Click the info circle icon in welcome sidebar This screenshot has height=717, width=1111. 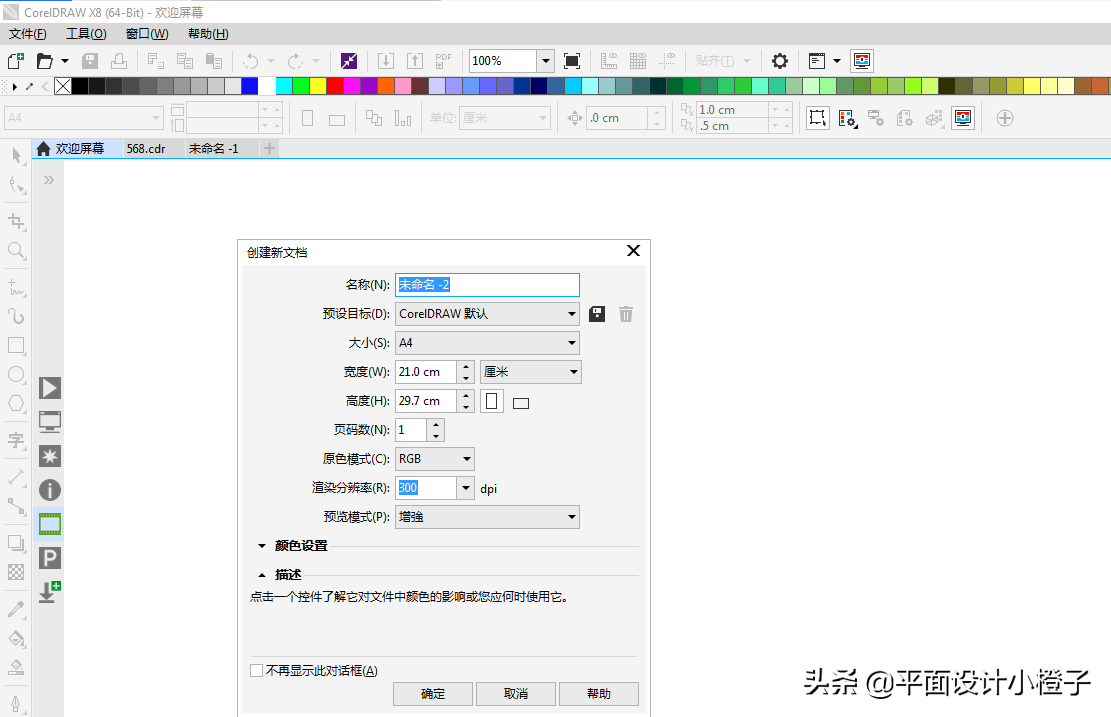pos(50,490)
